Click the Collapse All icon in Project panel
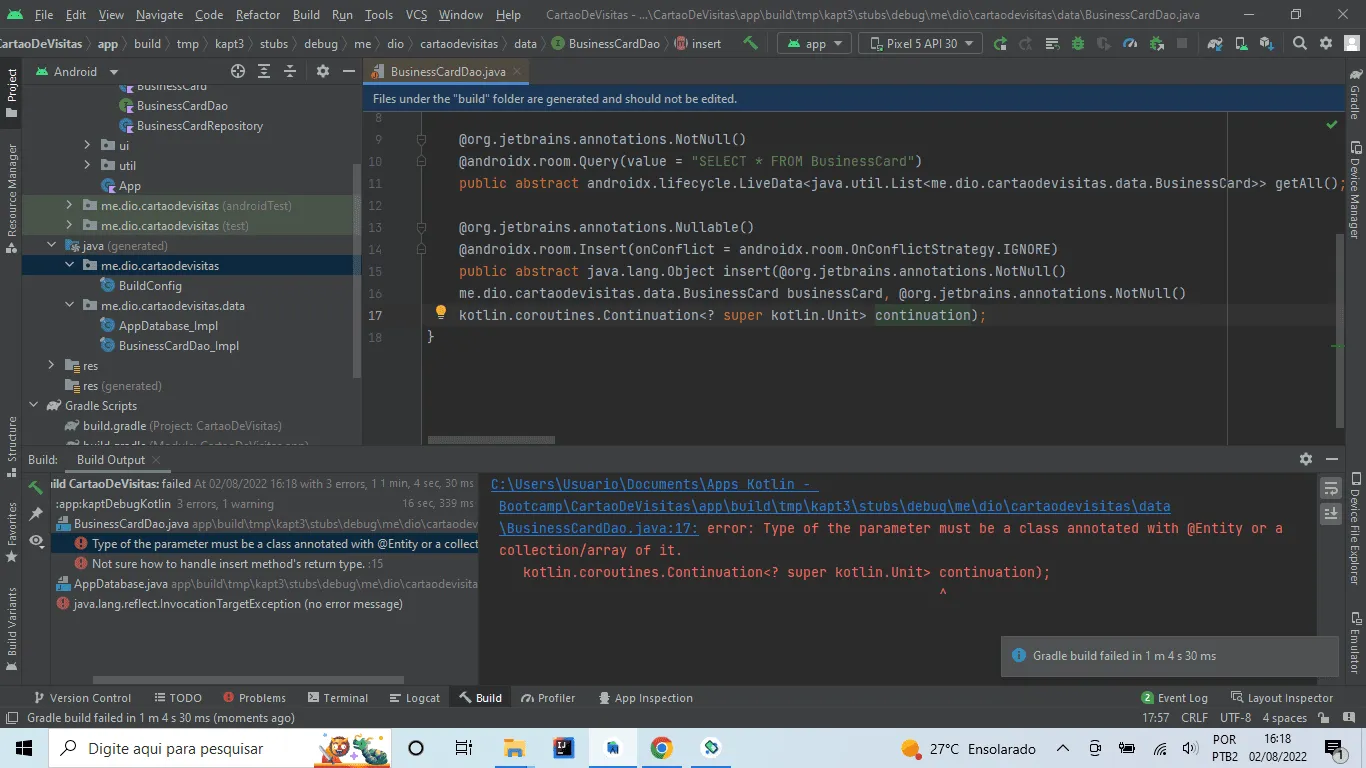The height and width of the screenshot is (768, 1366). [x=290, y=71]
